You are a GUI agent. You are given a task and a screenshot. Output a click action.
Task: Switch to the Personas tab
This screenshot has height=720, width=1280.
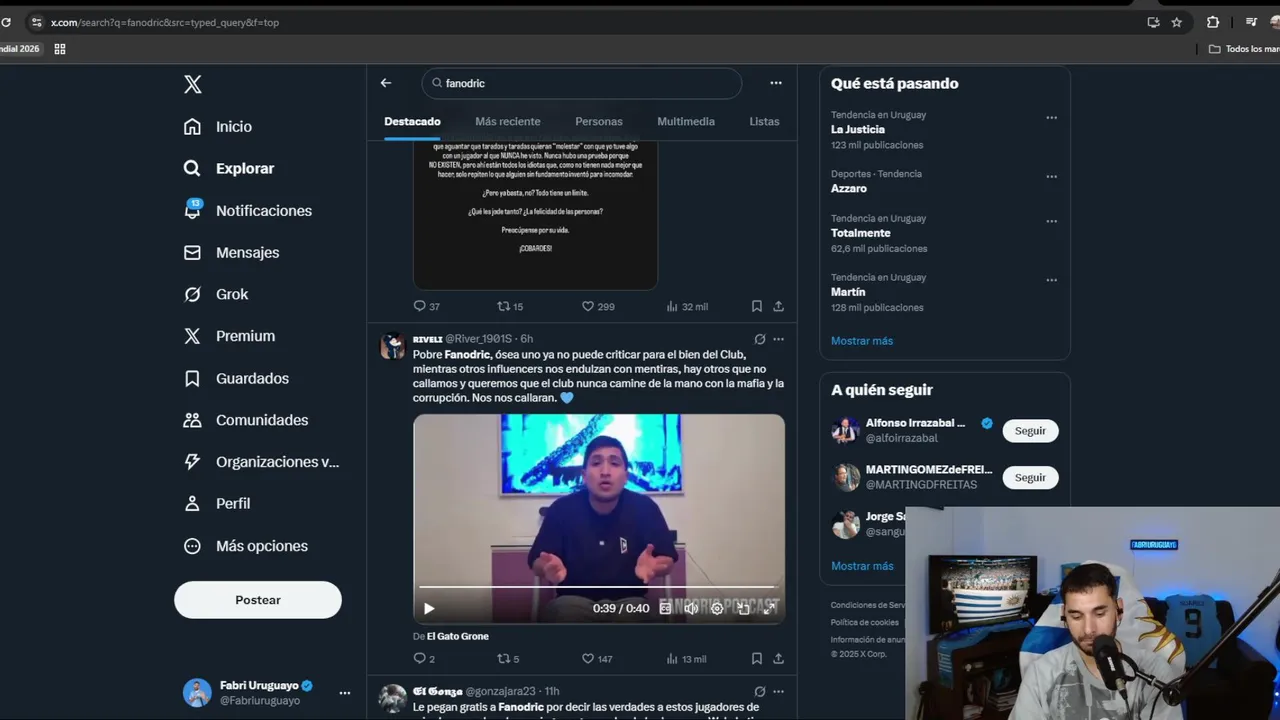point(599,122)
